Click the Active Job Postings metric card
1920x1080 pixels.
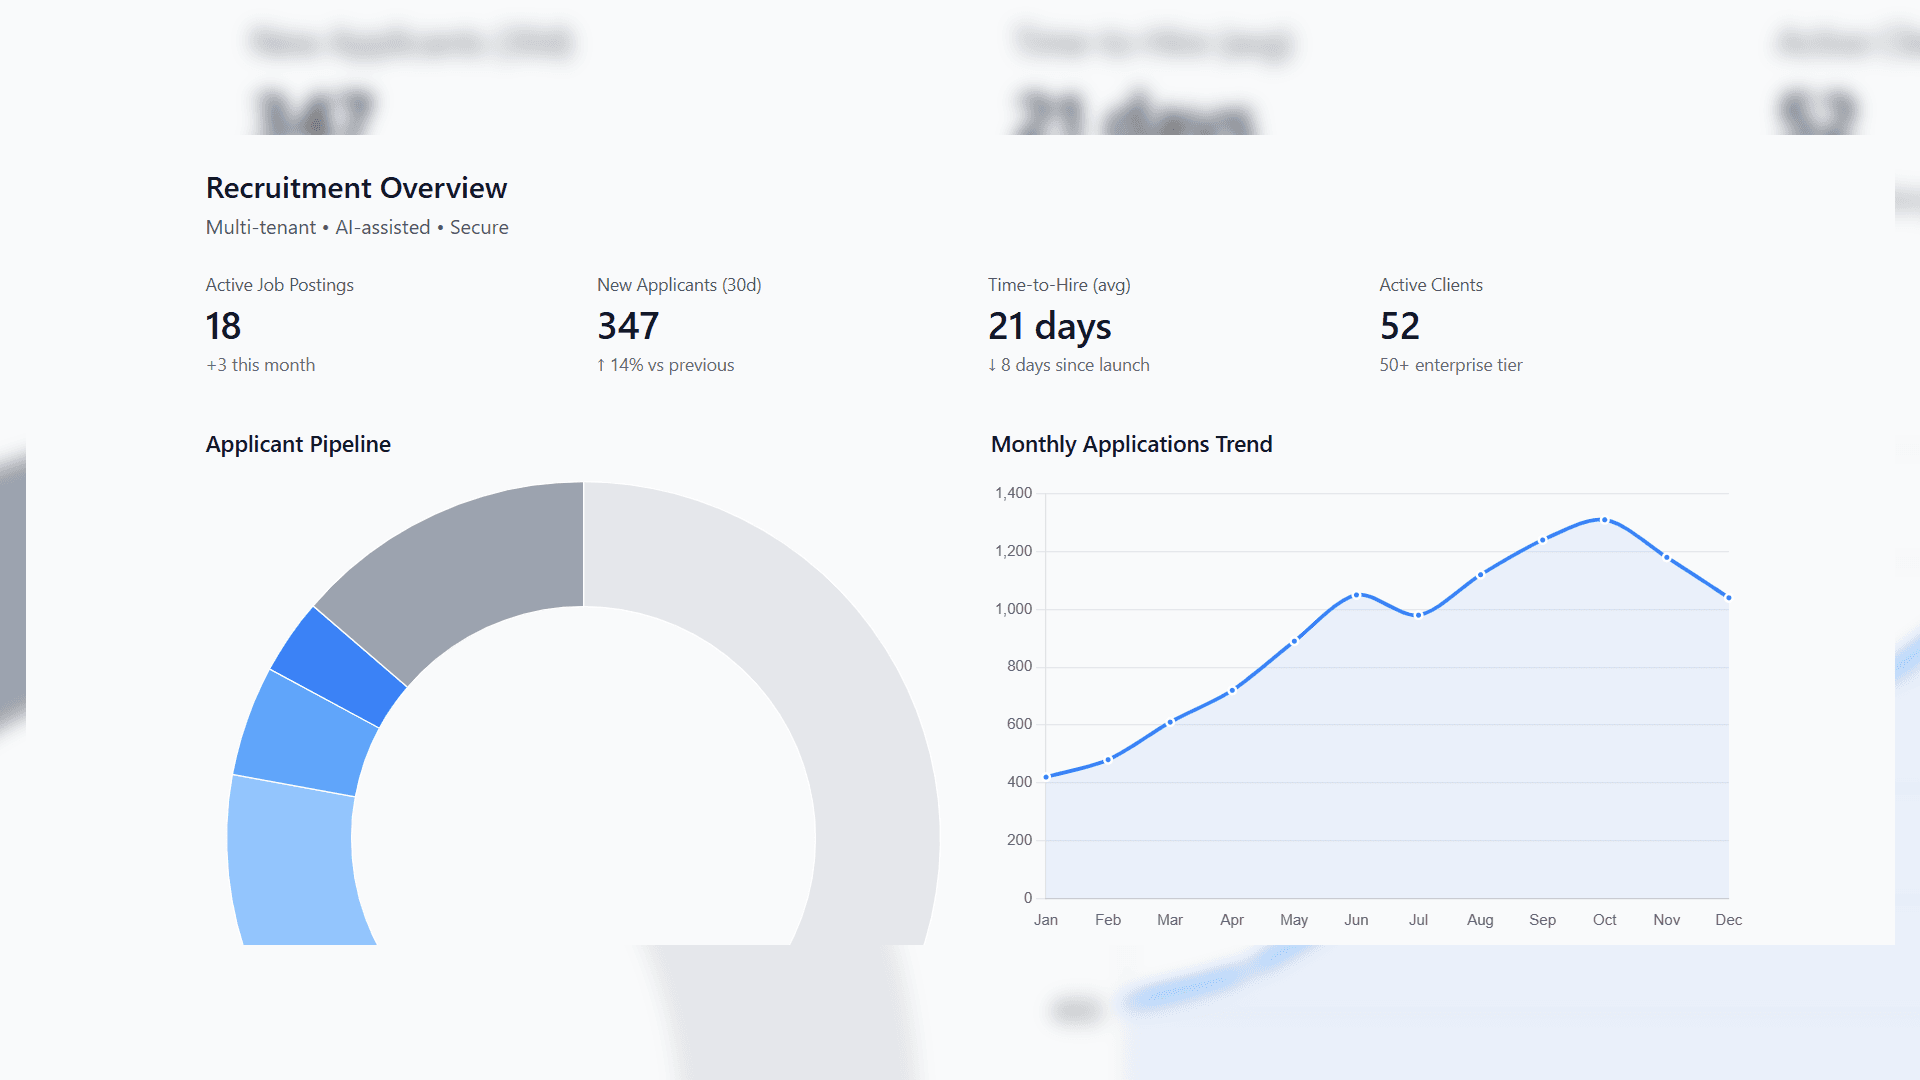pos(279,325)
